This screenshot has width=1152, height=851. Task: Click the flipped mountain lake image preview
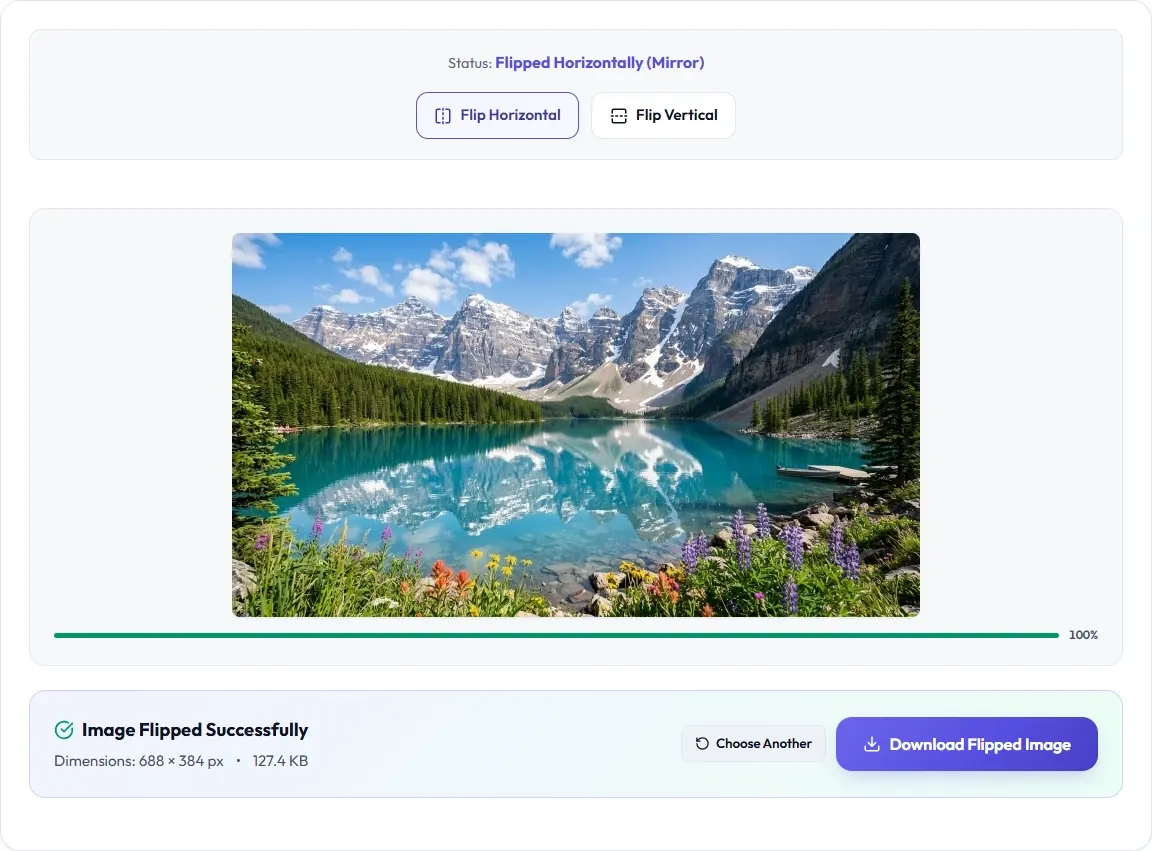coord(575,425)
